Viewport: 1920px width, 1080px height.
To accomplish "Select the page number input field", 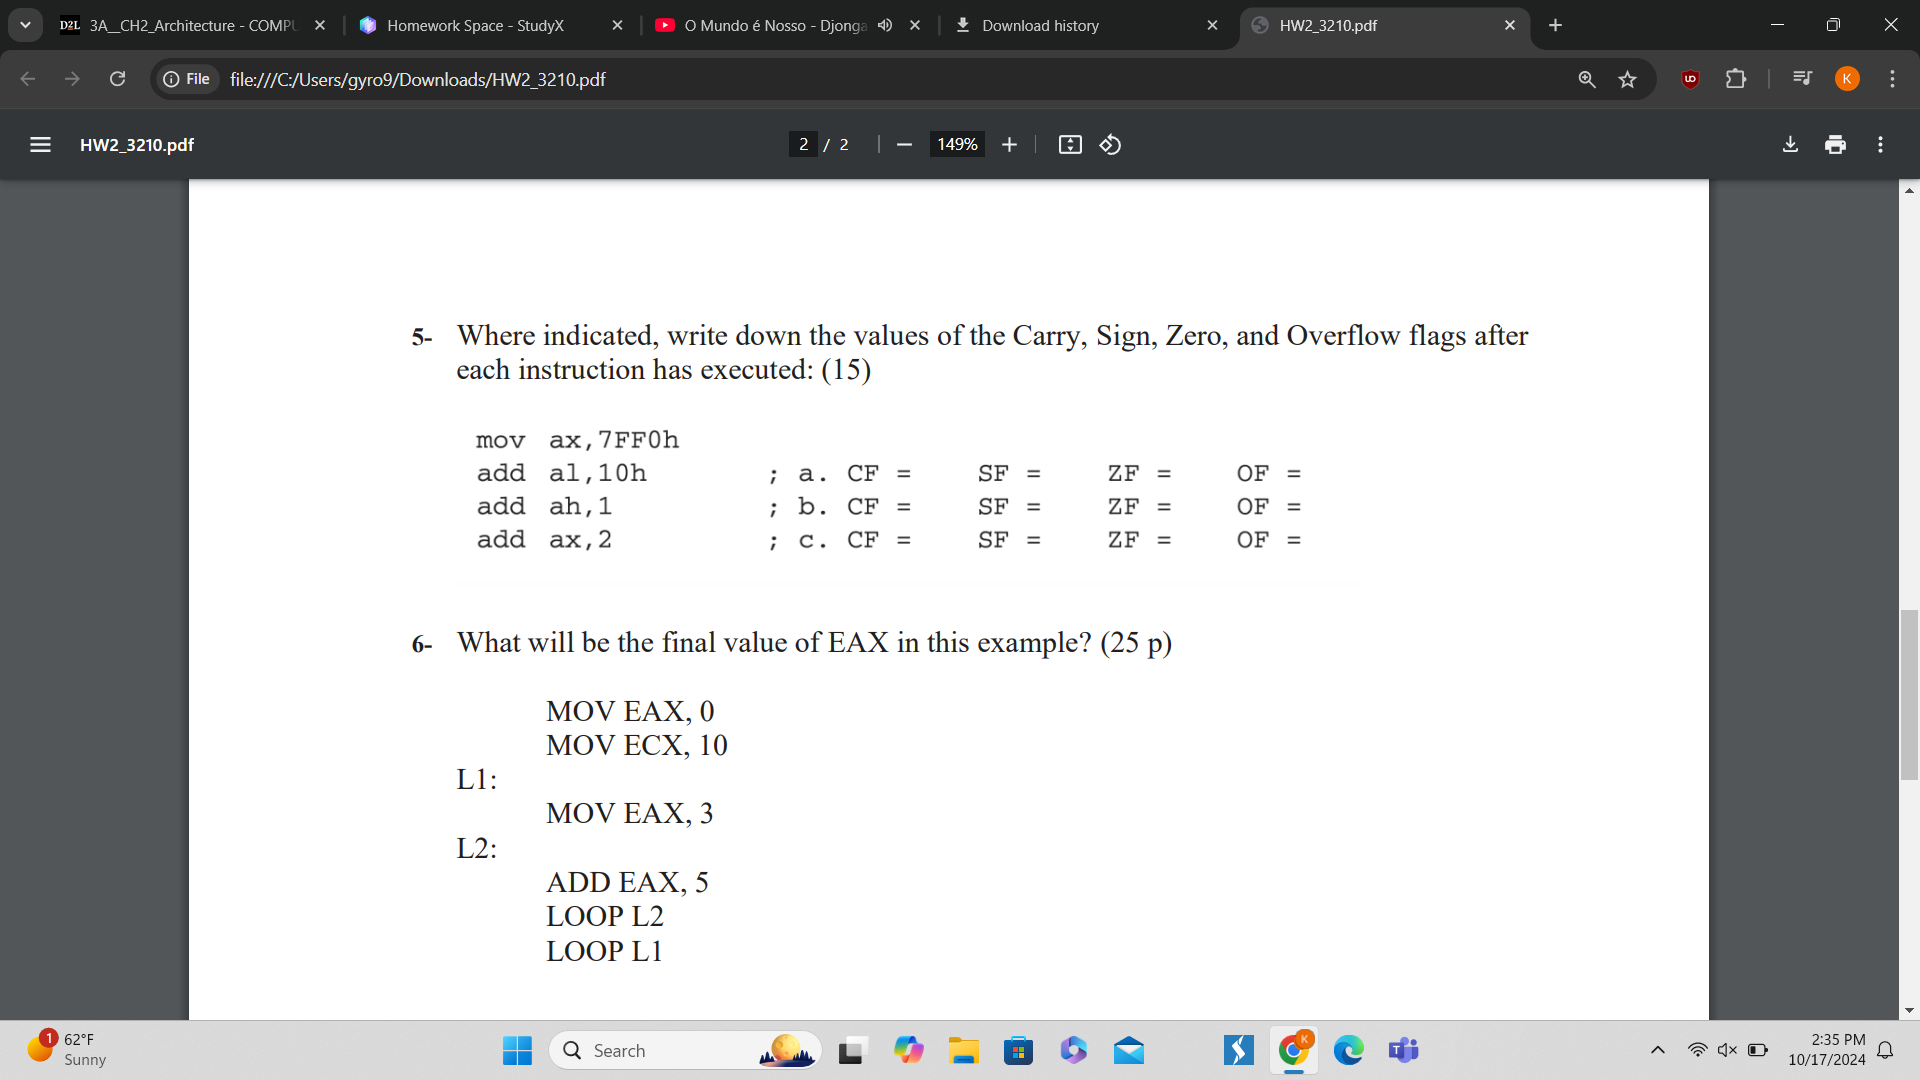I will [803, 144].
